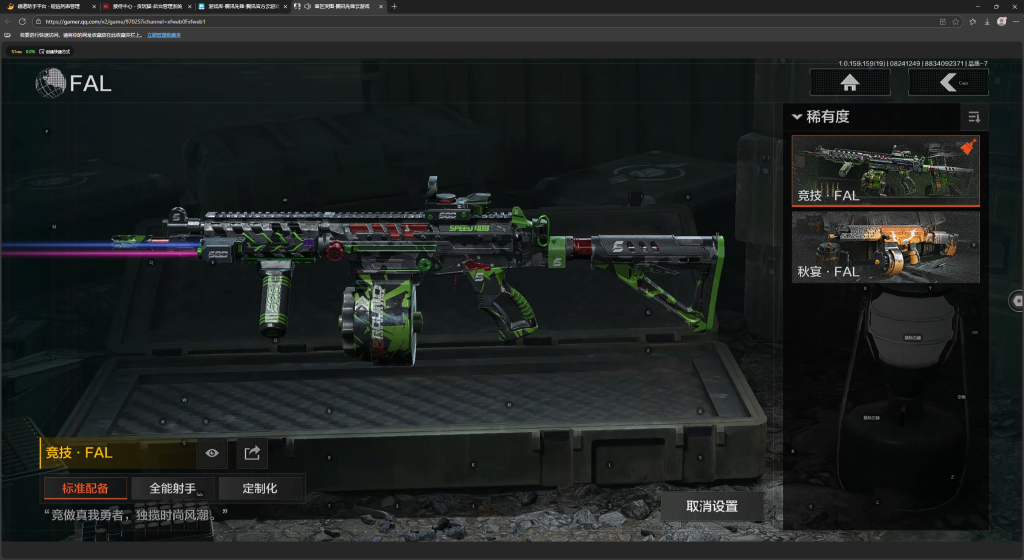Switch to the 标准配备 tab

click(85, 488)
